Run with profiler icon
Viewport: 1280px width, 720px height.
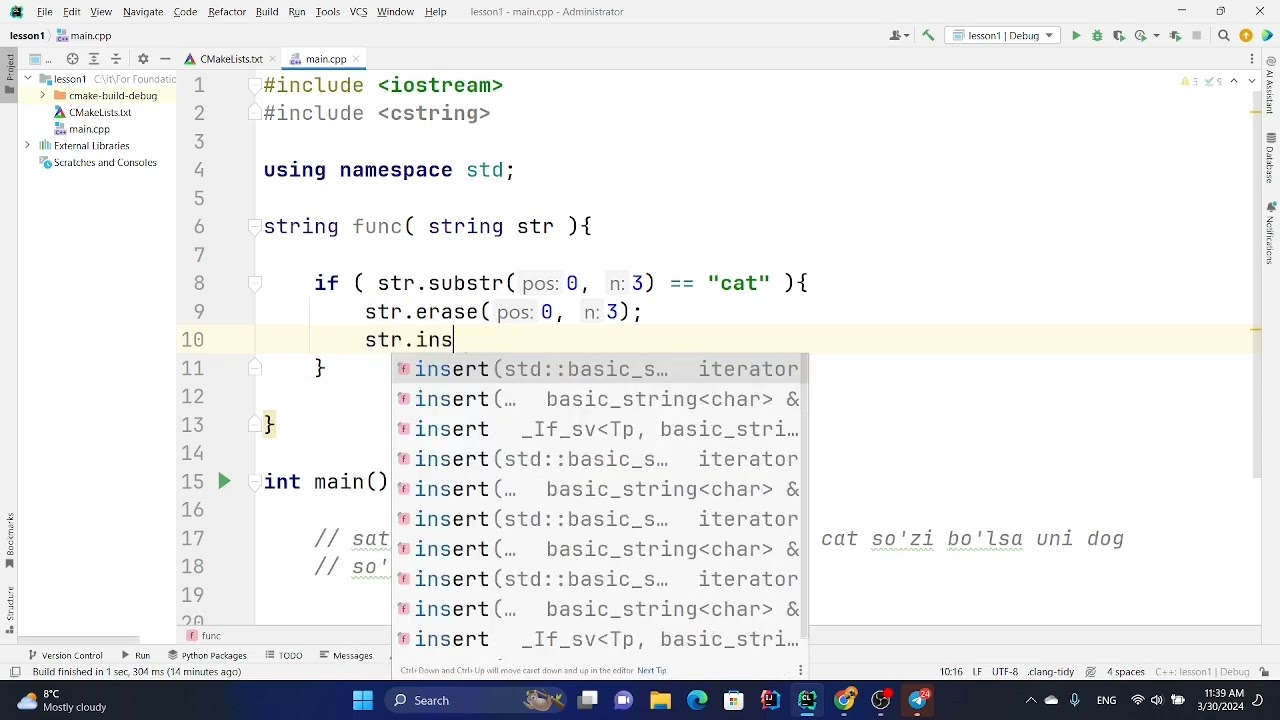(1139, 36)
